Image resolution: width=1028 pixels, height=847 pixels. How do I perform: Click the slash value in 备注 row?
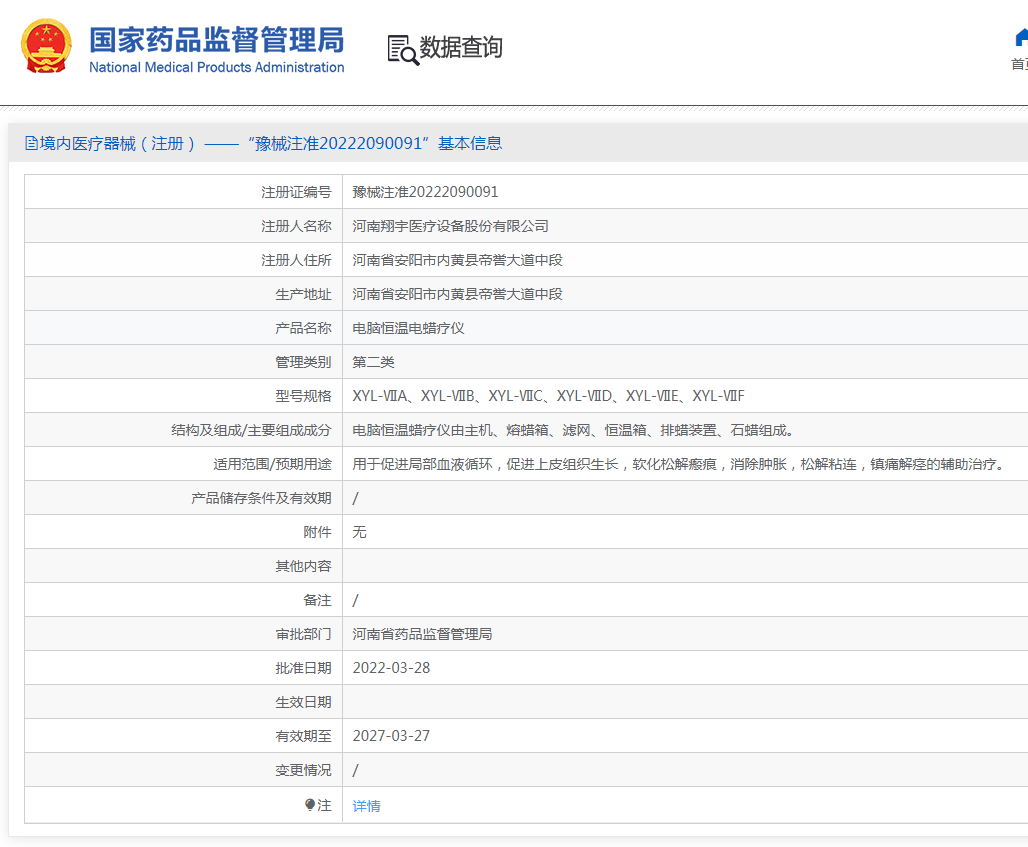355,601
